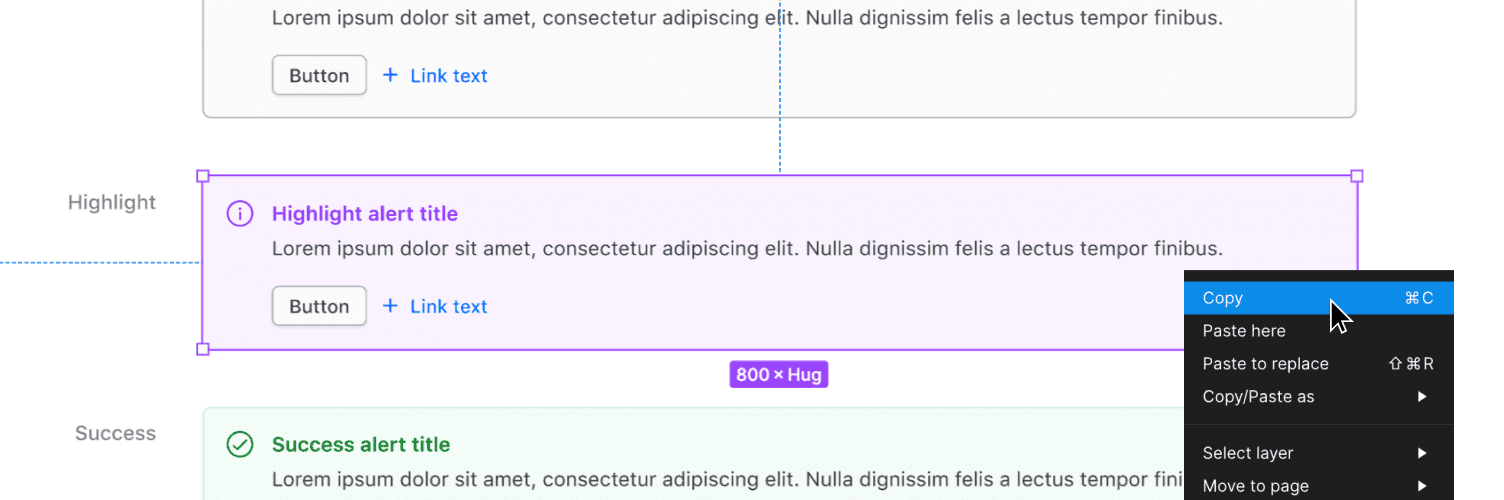Expand the Copy/Paste as submenu arrow
The width and height of the screenshot is (1504, 500).
coord(1422,397)
